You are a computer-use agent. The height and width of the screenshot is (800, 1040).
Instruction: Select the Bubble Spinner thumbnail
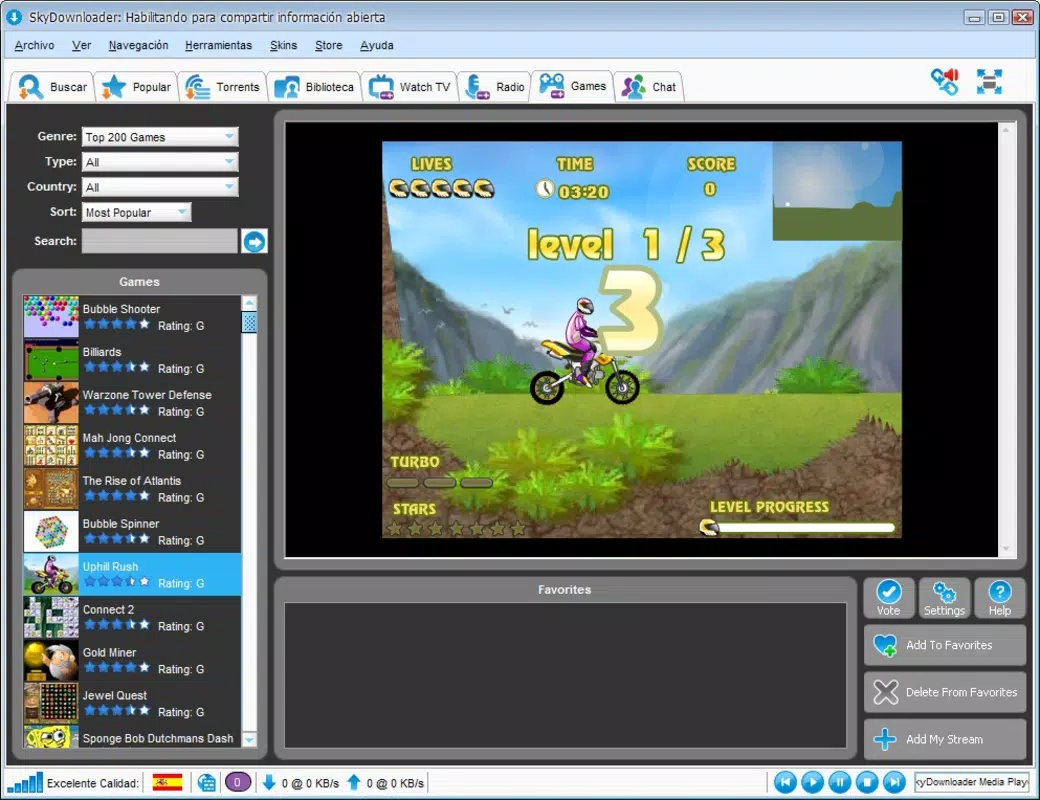[51, 531]
